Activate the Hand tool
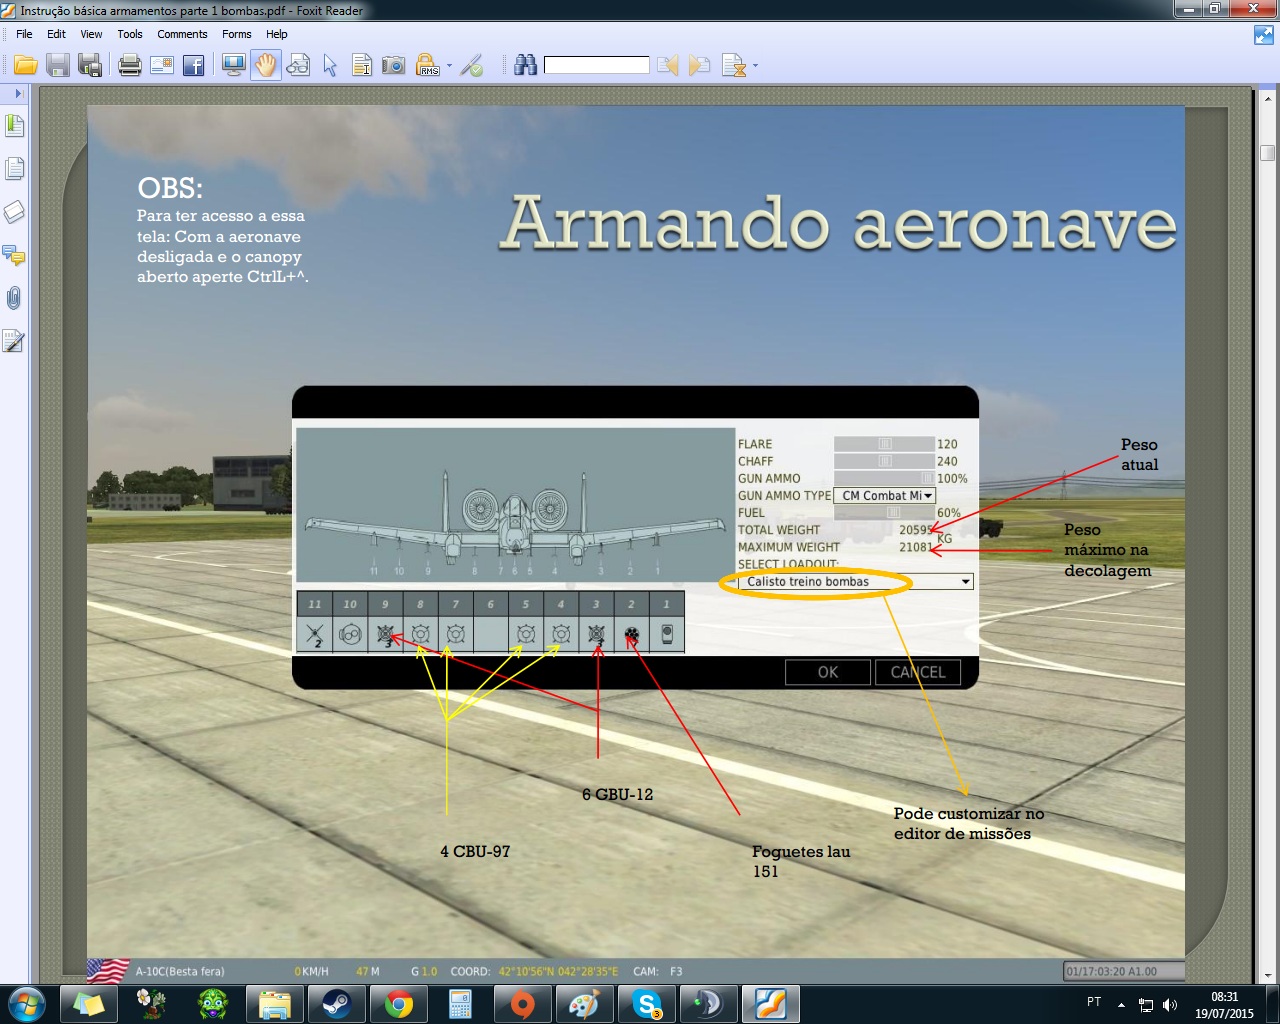1280x1024 pixels. 265,66
